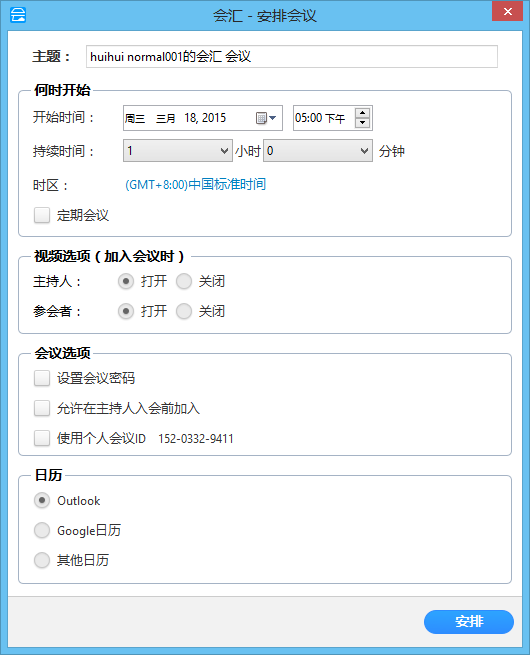Choose 其他日历 calendar option
The image size is (530, 655).
[42, 560]
